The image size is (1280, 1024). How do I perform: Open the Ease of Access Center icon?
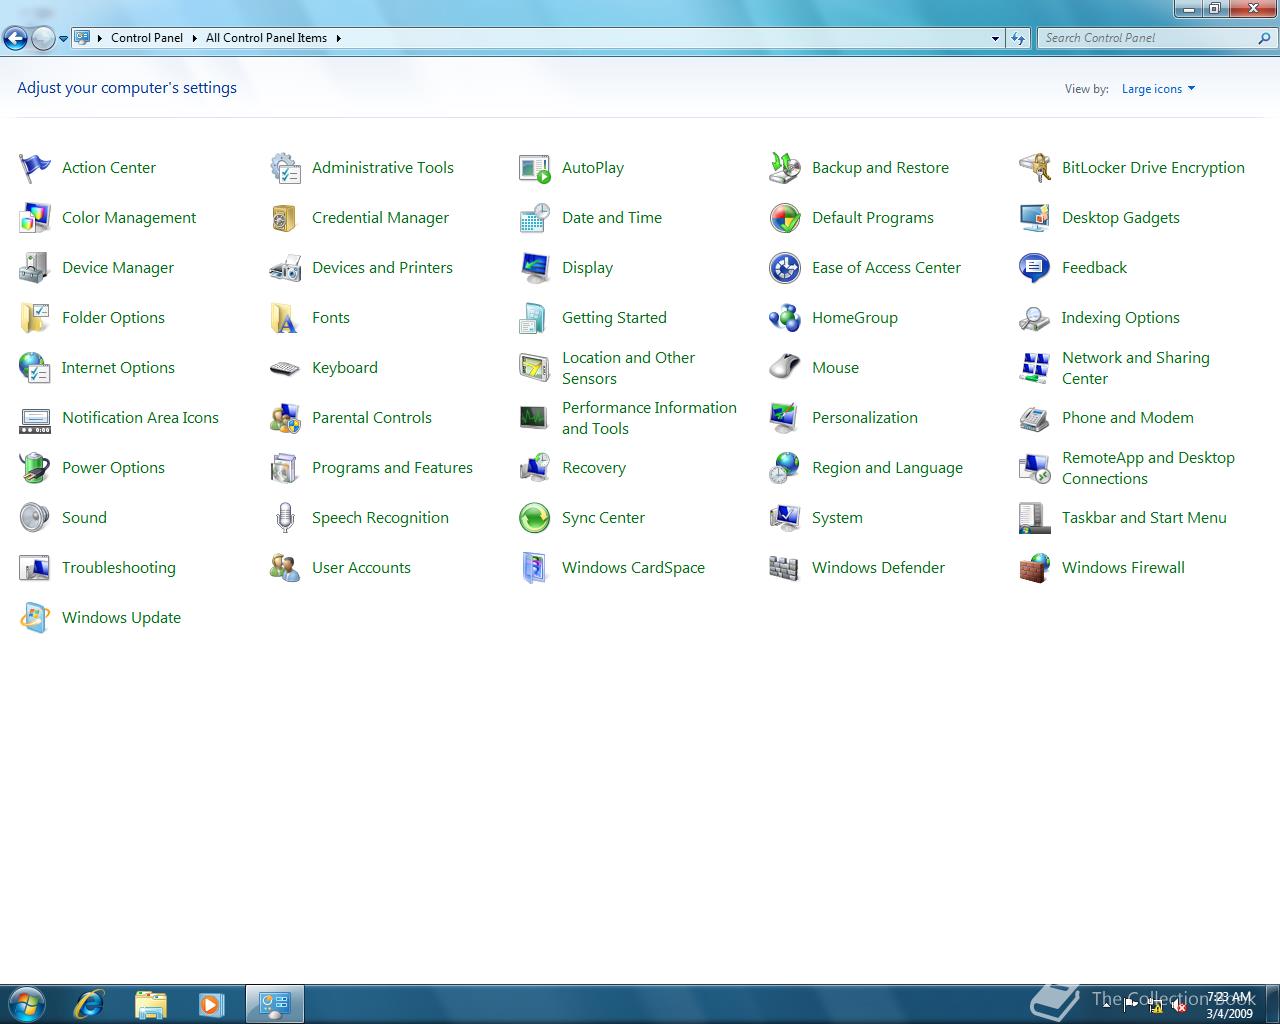tap(785, 268)
